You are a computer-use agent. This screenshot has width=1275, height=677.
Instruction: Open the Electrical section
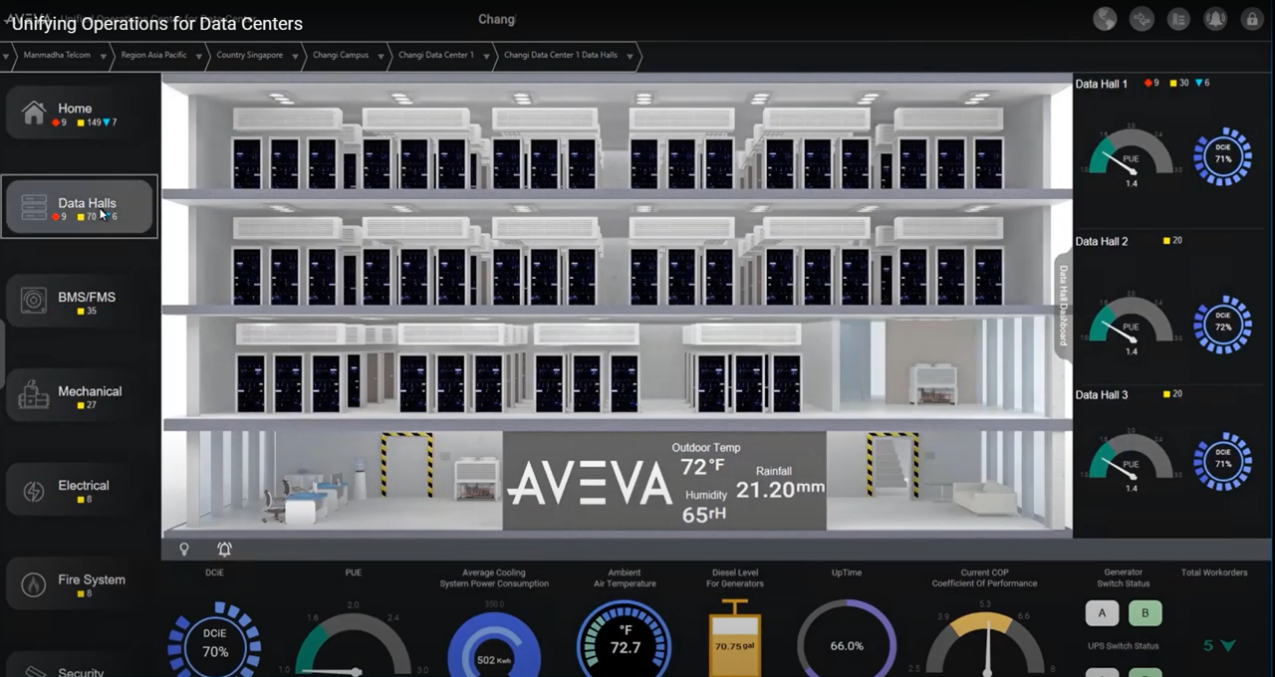pos(81,489)
